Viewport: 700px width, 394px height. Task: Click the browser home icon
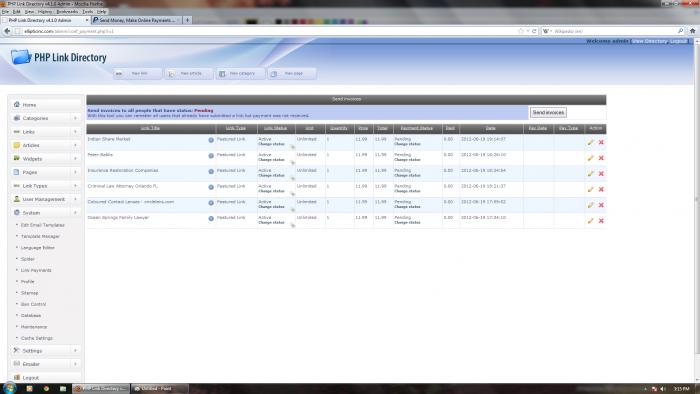(692, 31)
